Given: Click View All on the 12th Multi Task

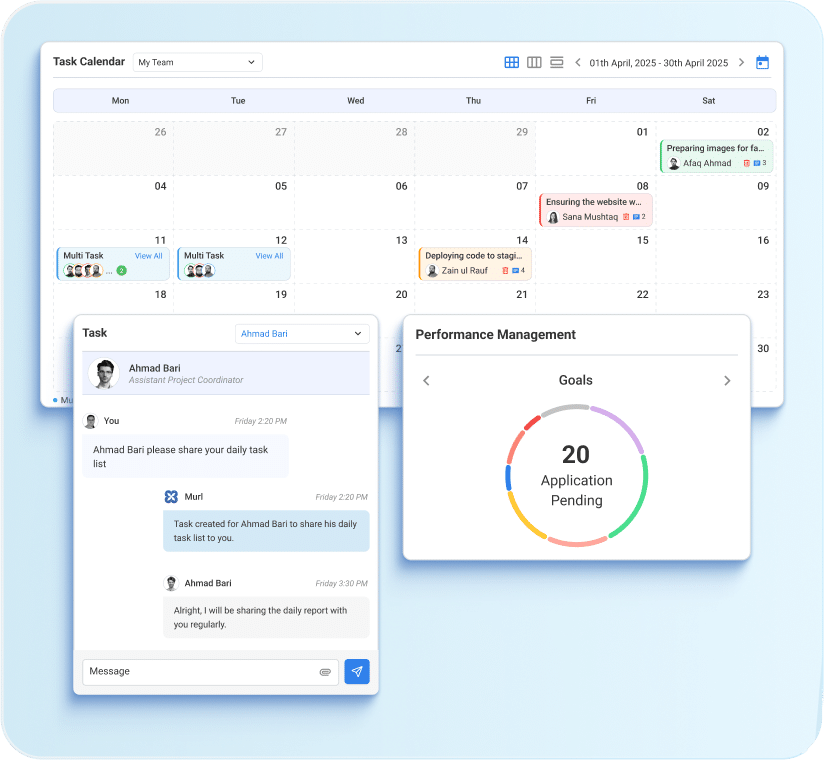Looking at the screenshot, I should click(x=269, y=256).
